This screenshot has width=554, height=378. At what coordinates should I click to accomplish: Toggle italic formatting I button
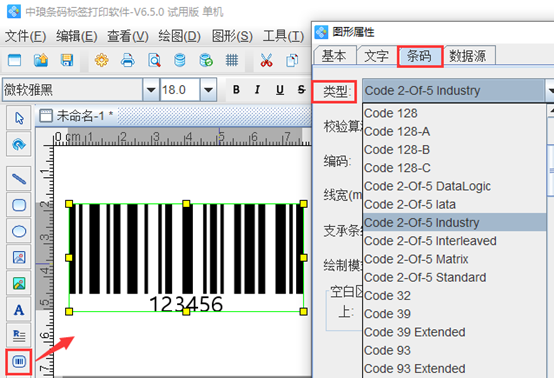pyautogui.click(x=258, y=90)
